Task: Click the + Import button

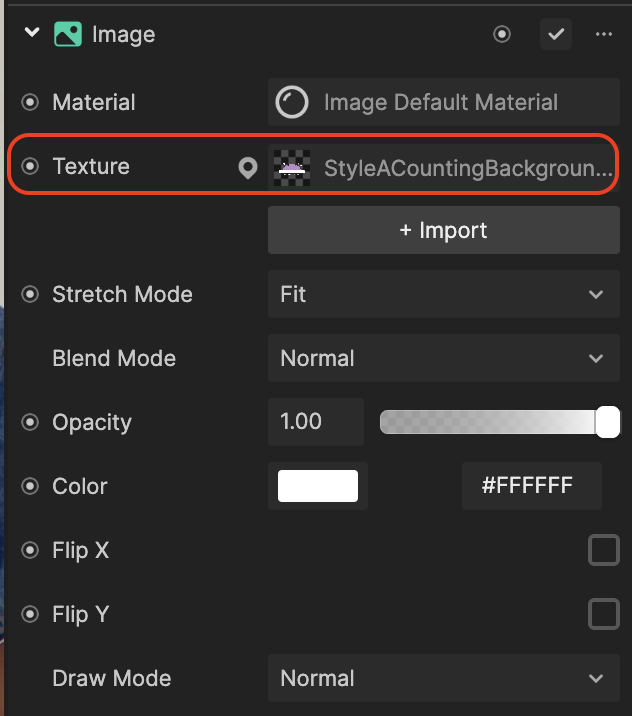Action: pos(444,230)
